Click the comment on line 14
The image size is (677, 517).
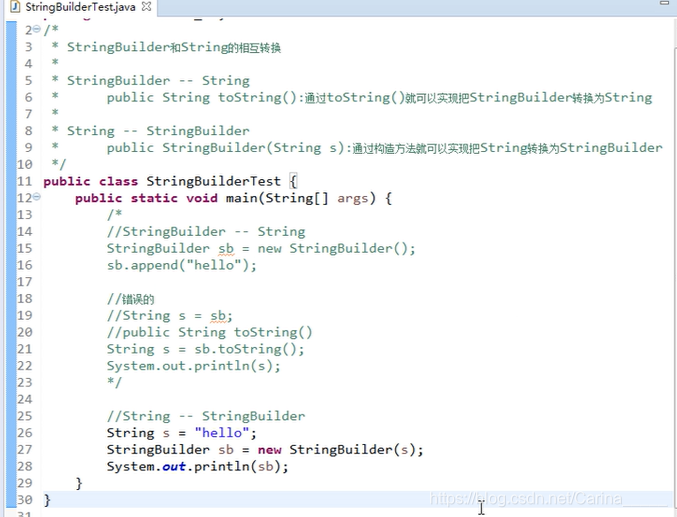(x=206, y=232)
